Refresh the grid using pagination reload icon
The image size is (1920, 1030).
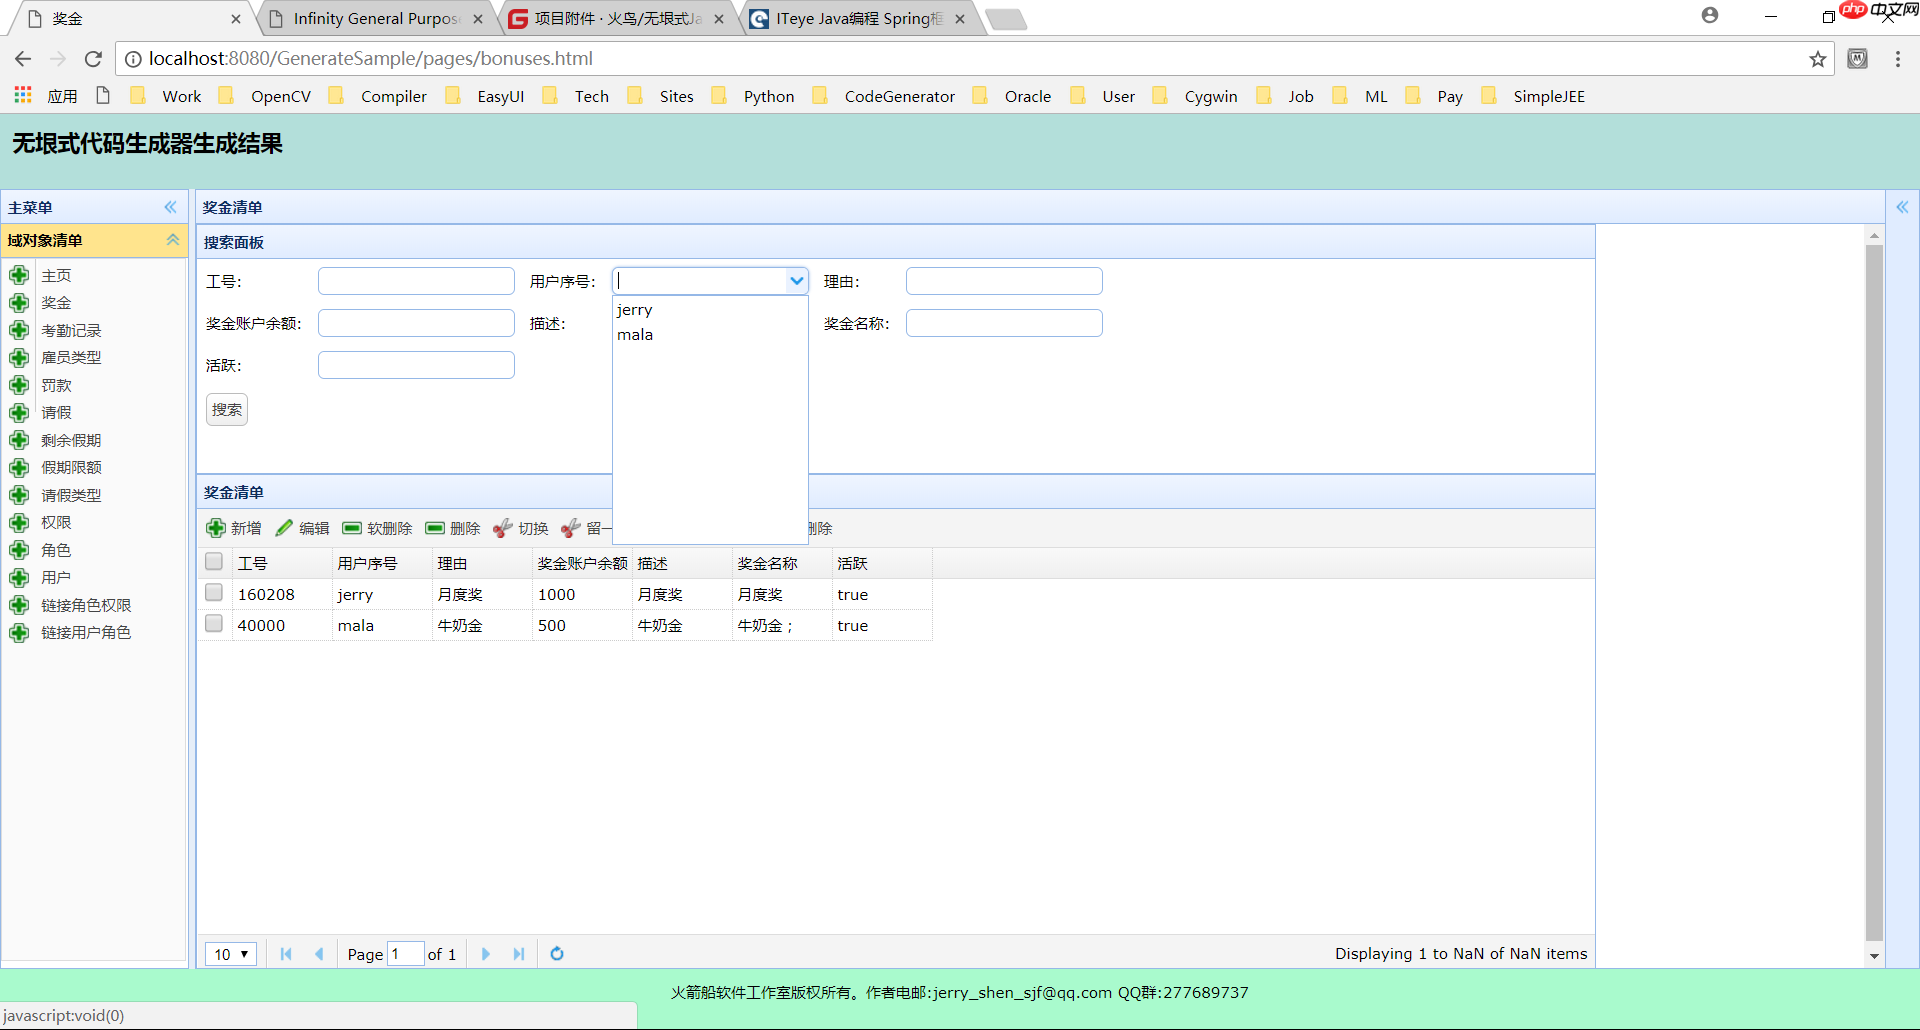coord(557,954)
